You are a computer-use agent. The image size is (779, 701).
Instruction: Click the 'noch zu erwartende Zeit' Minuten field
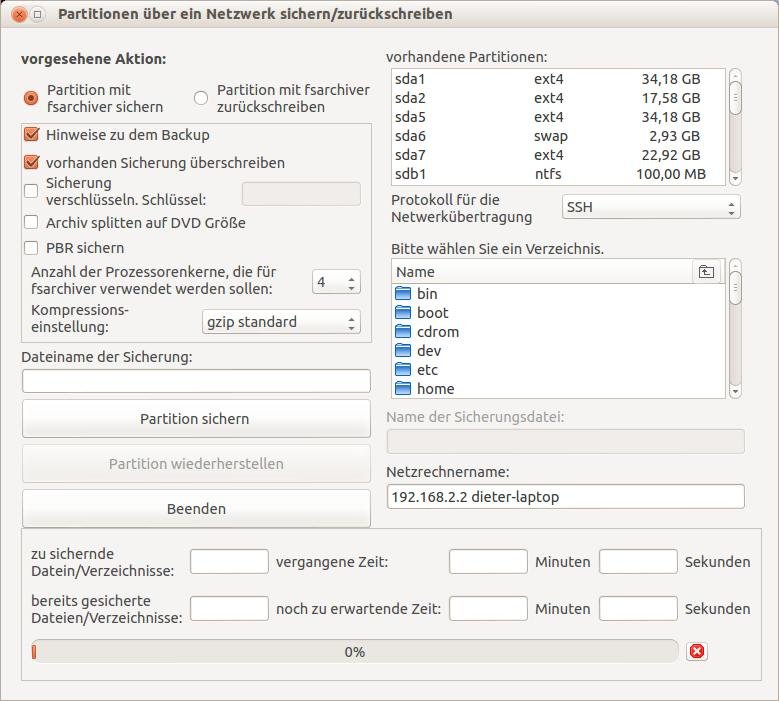pos(488,609)
